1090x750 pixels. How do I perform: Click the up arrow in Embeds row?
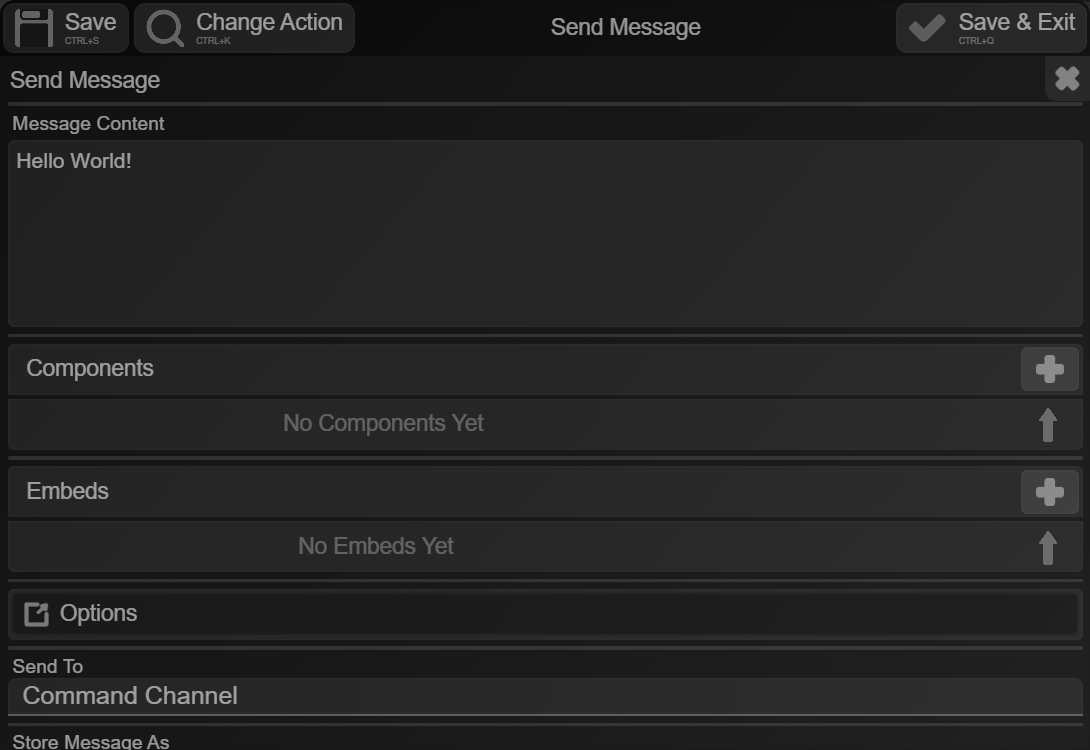(x=1047, y=548)
